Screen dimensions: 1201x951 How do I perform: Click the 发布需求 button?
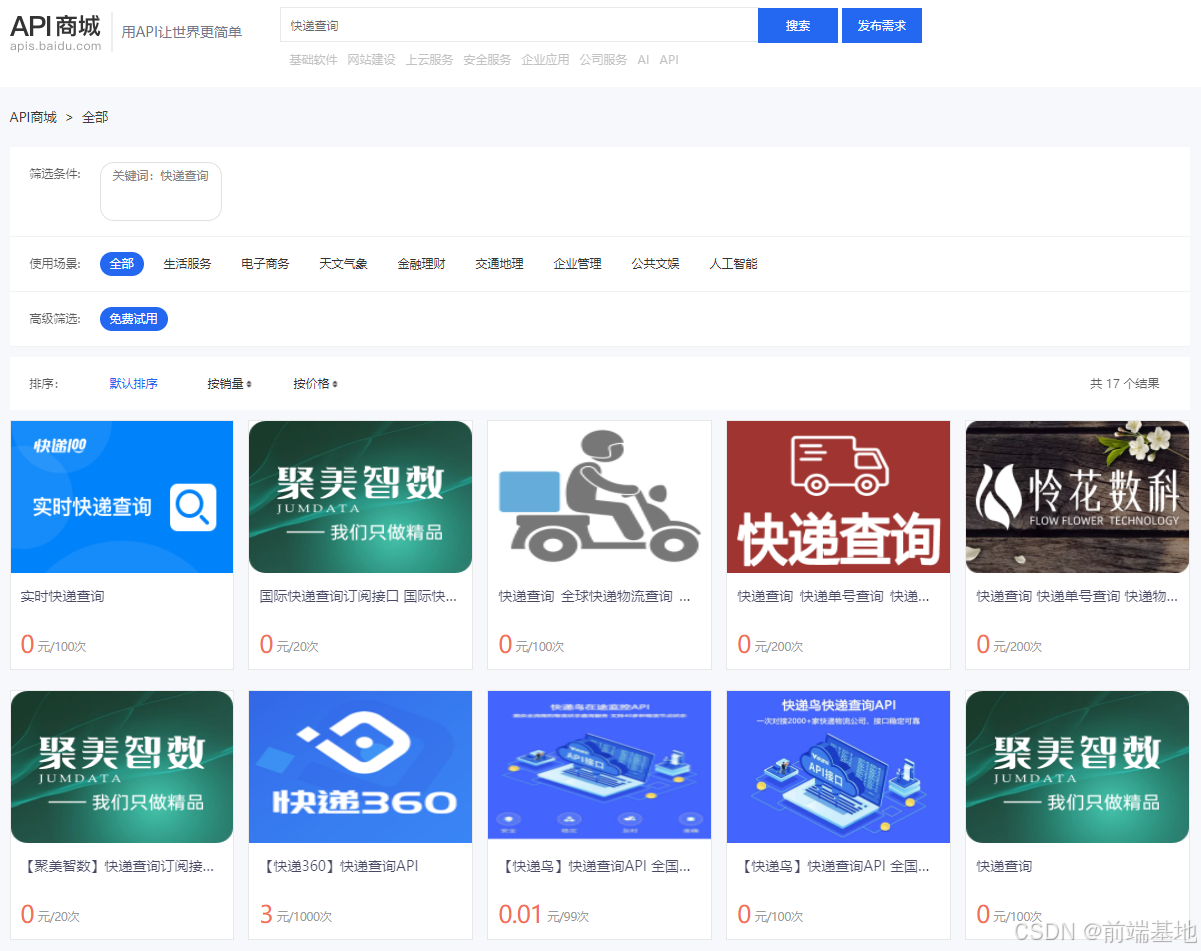pyautogui.click(x=882, y=25)
